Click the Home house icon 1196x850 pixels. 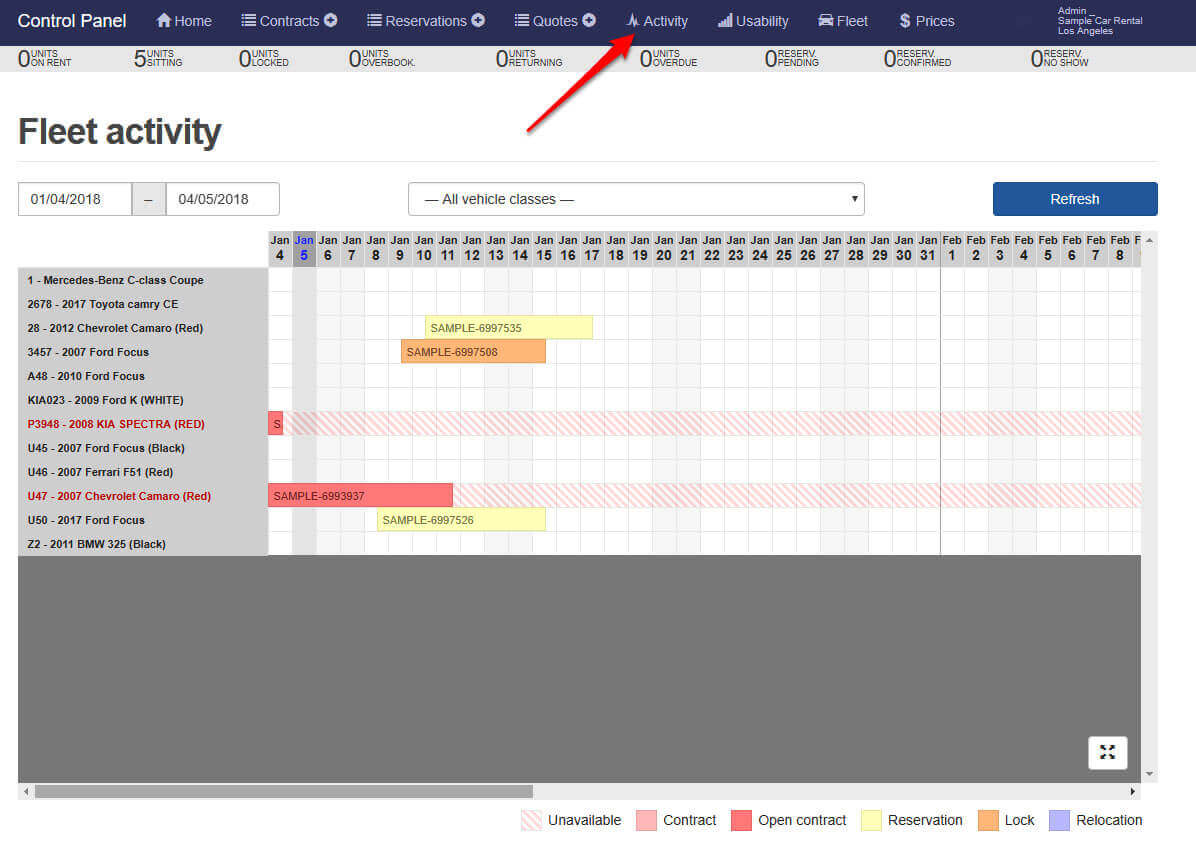(x=164, y=21)
